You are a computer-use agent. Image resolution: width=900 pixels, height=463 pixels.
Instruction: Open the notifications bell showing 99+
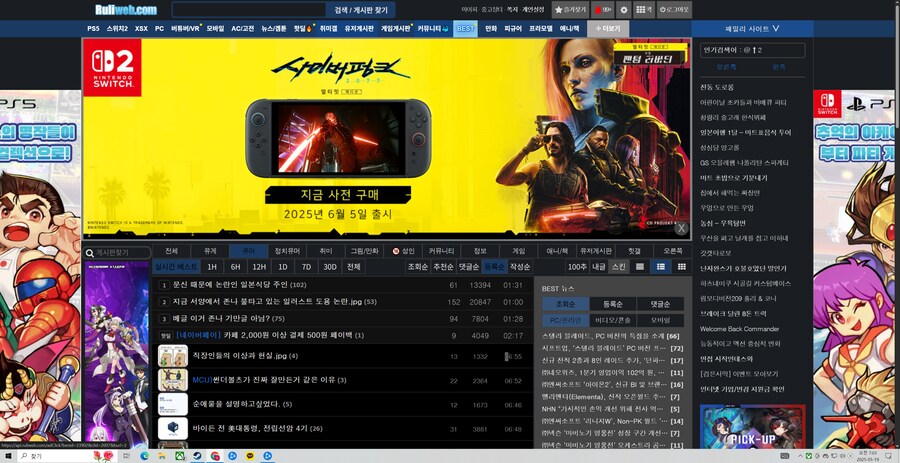point(603,10)
